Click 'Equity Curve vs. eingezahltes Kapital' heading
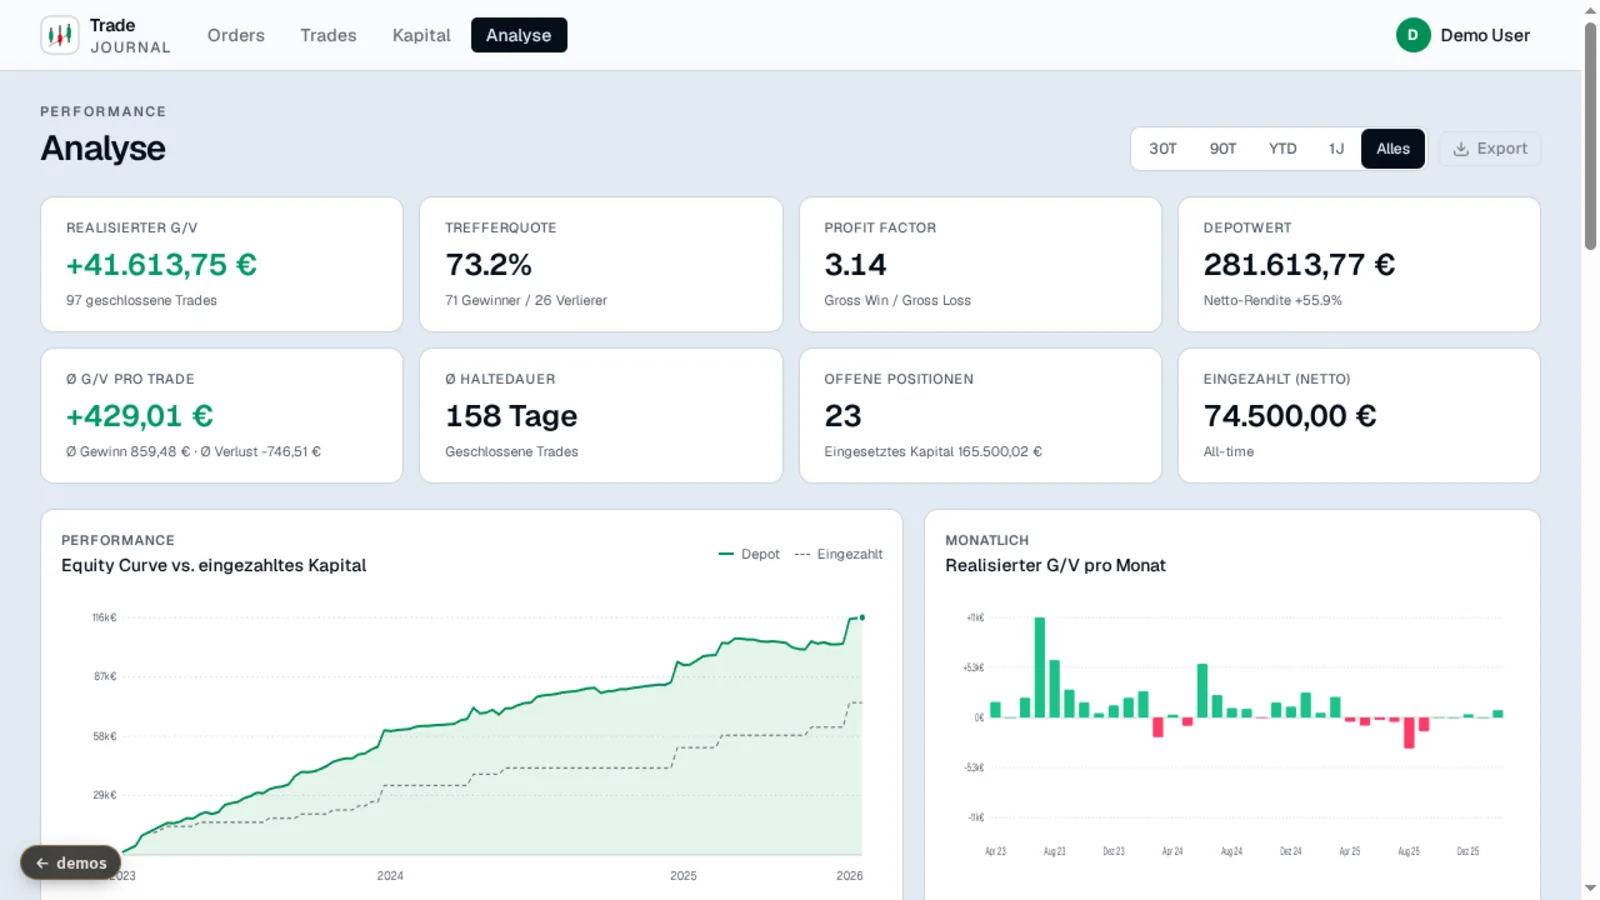This screenshot has height=900, width=1600. [214, 565]
